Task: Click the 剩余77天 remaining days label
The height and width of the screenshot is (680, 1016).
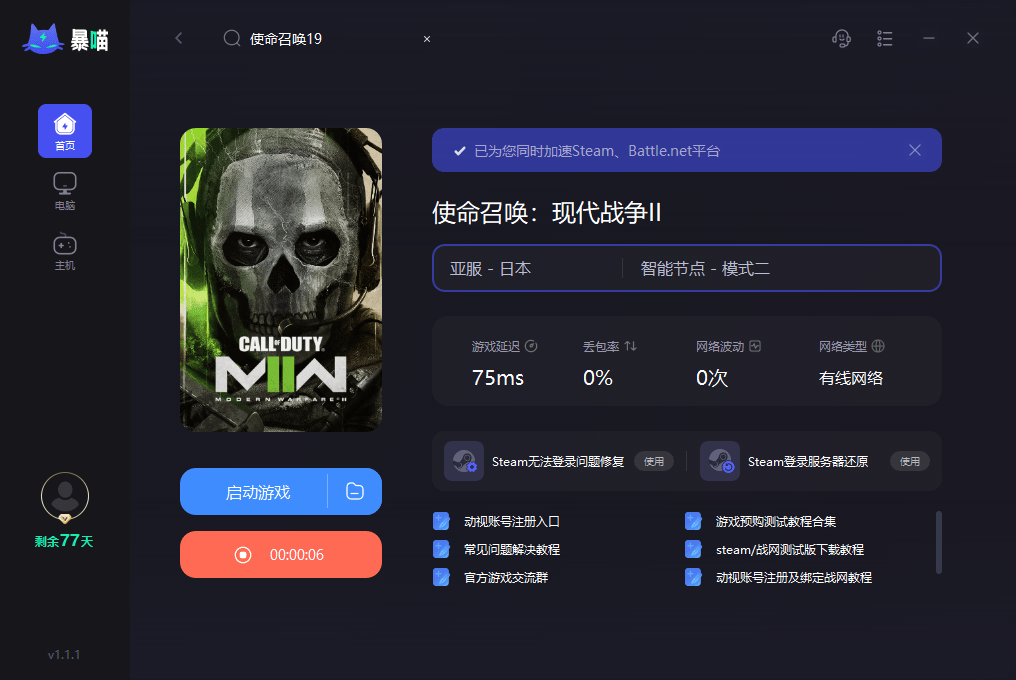Action: [64, 541]
